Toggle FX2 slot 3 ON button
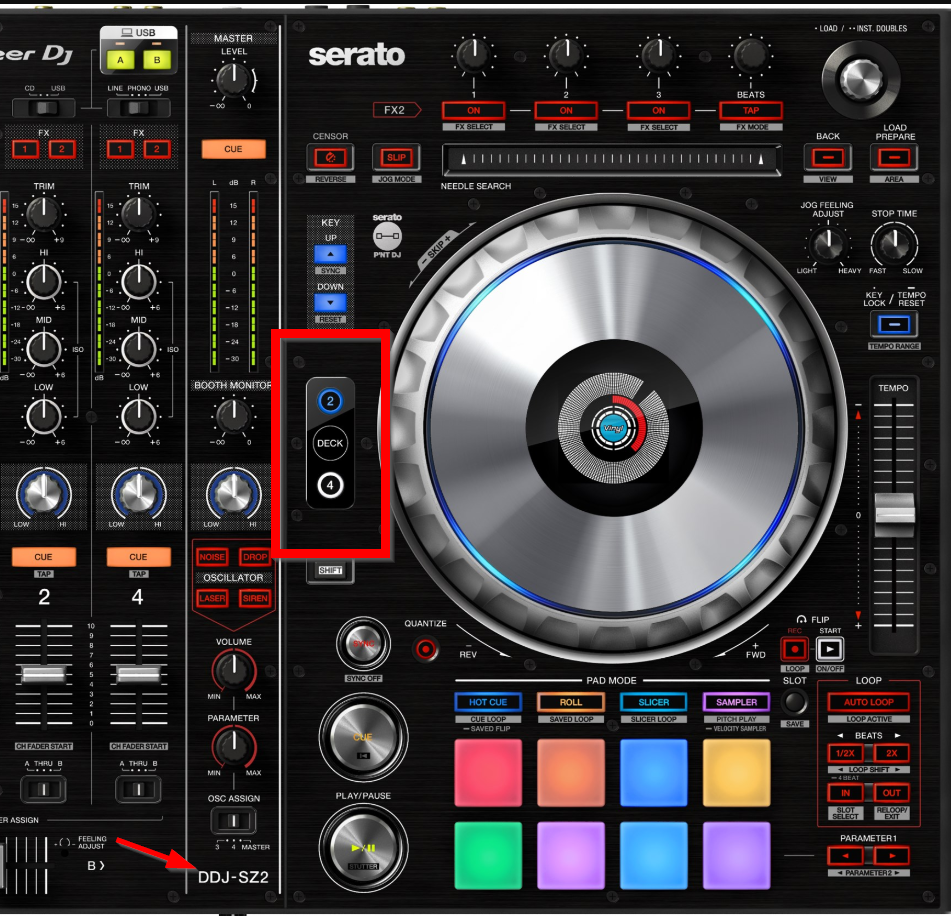The width and height of the screenshot is (951, 916). pos(659,110)
